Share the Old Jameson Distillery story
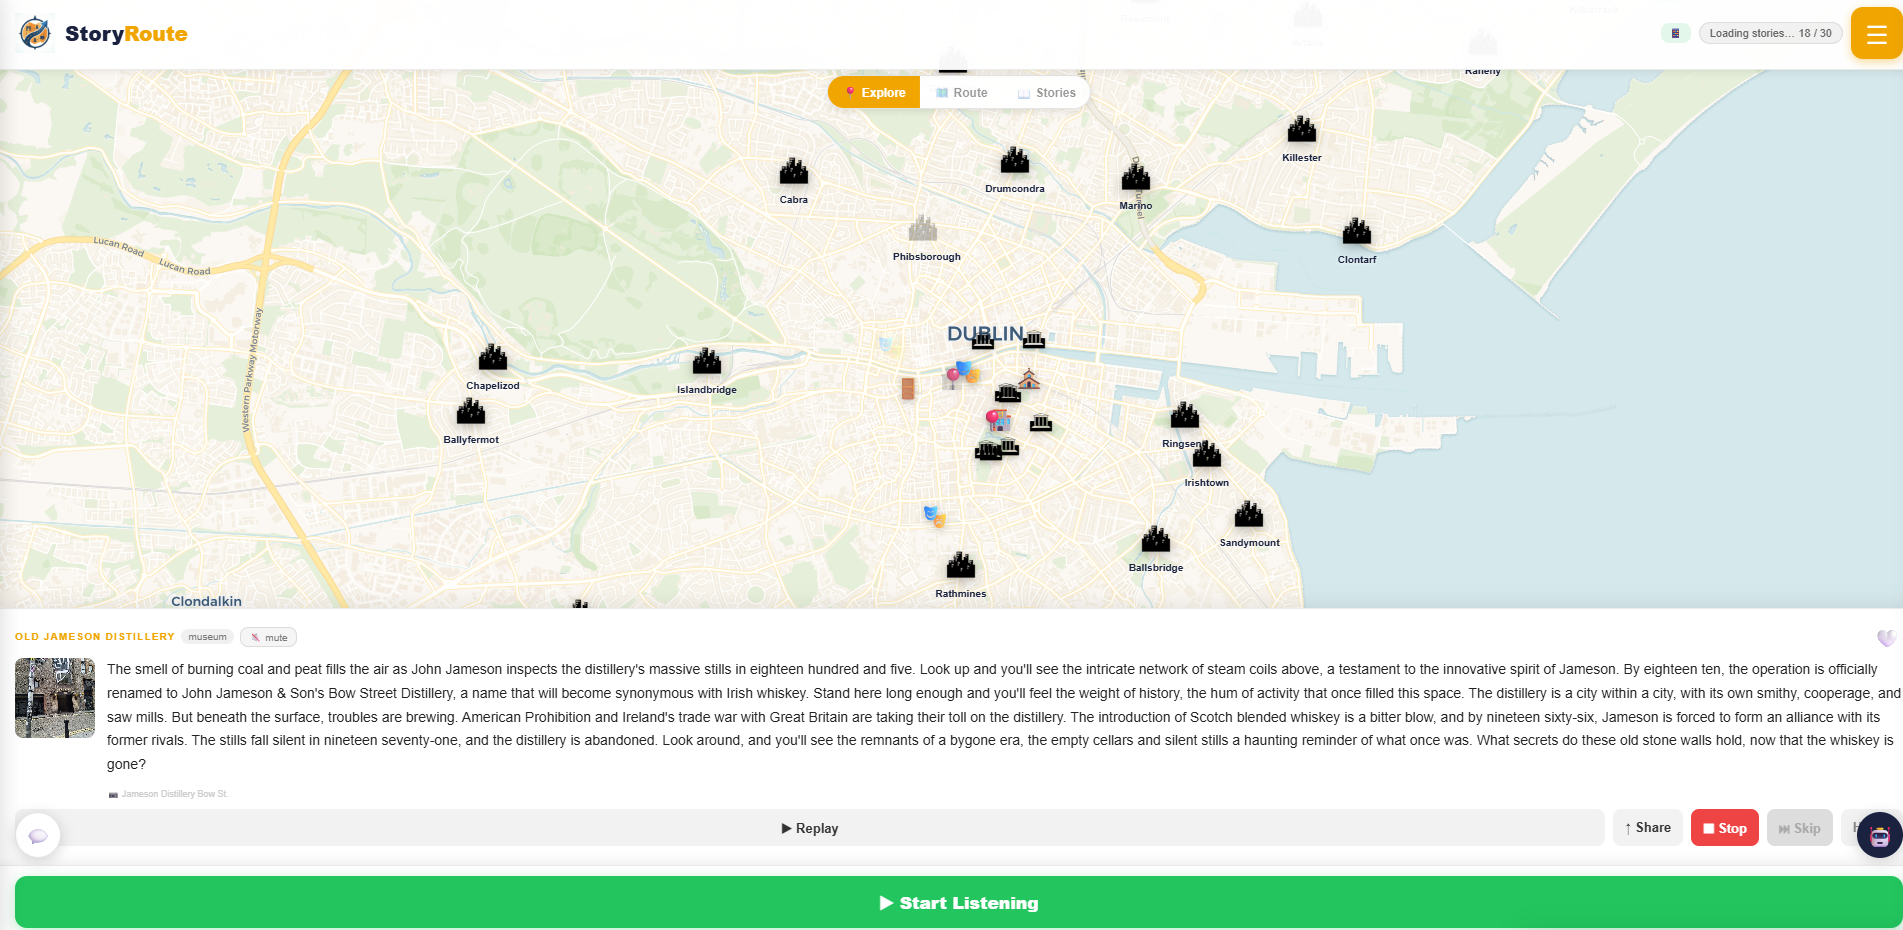 pyautogui.click(x=1648, y=828)
